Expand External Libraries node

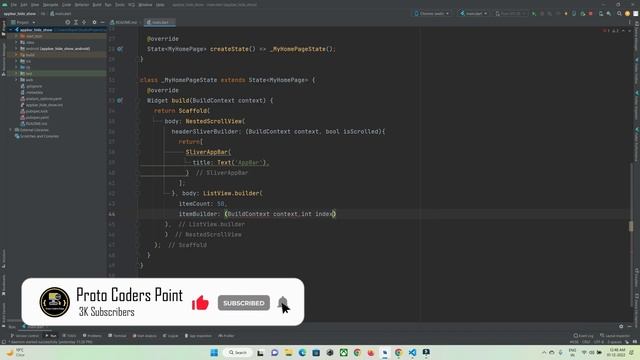click(x=11, y=130)
